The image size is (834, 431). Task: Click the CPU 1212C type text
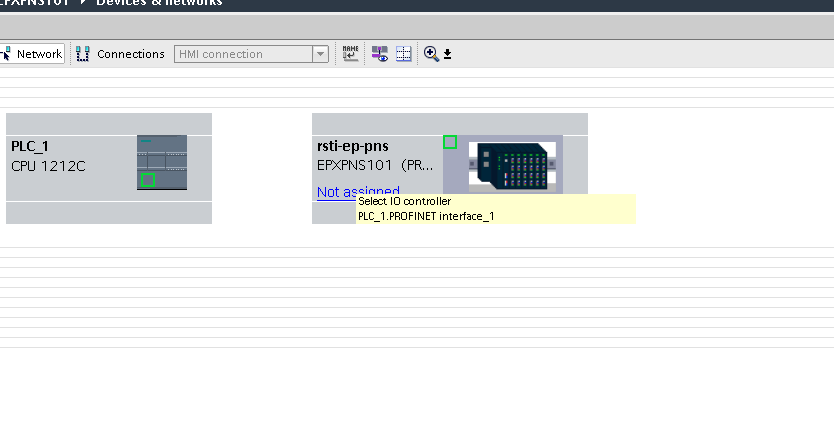coord(48,166)
